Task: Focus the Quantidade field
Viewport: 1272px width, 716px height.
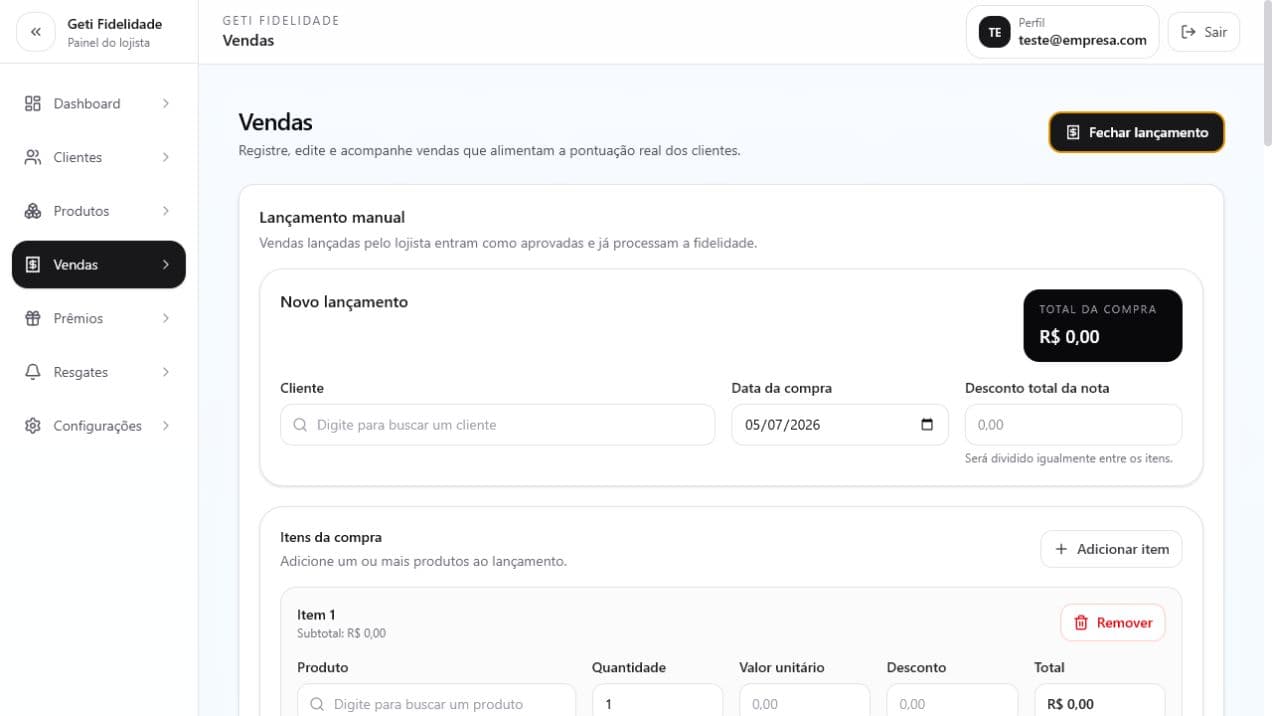Action: click(657, 700)
